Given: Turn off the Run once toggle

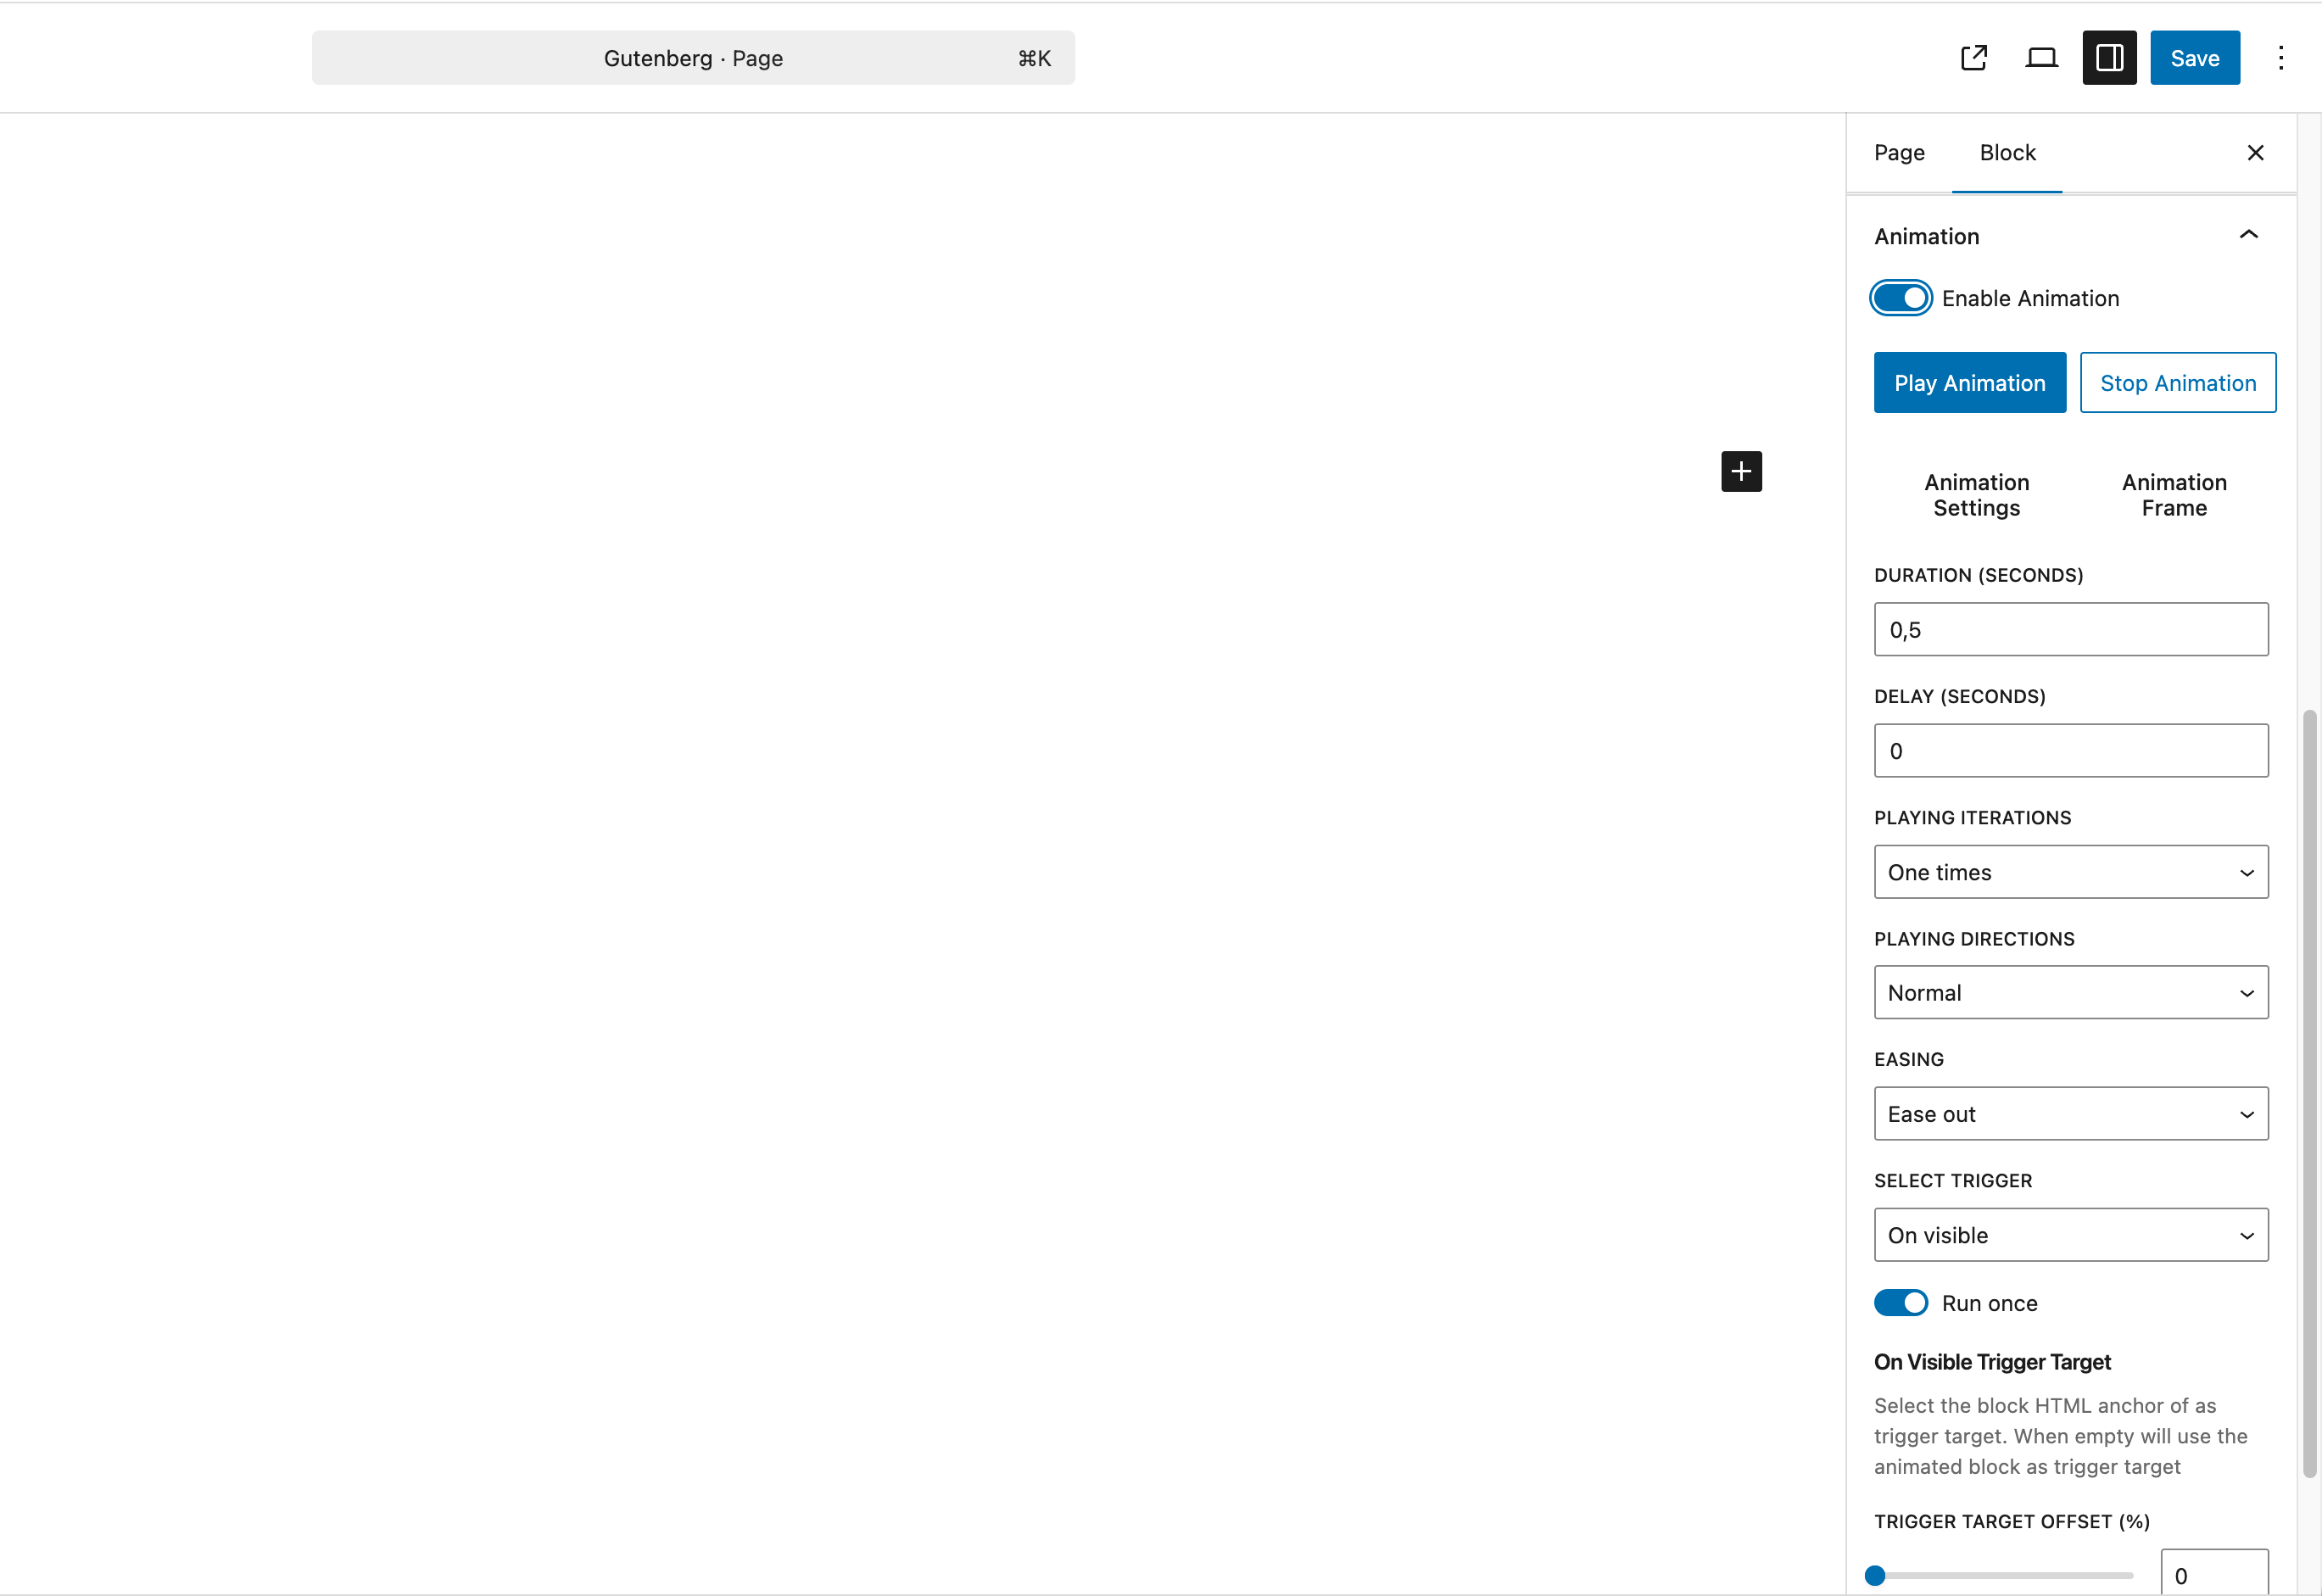Looking at the screenshot, I should click(x=1900, y=1303).
